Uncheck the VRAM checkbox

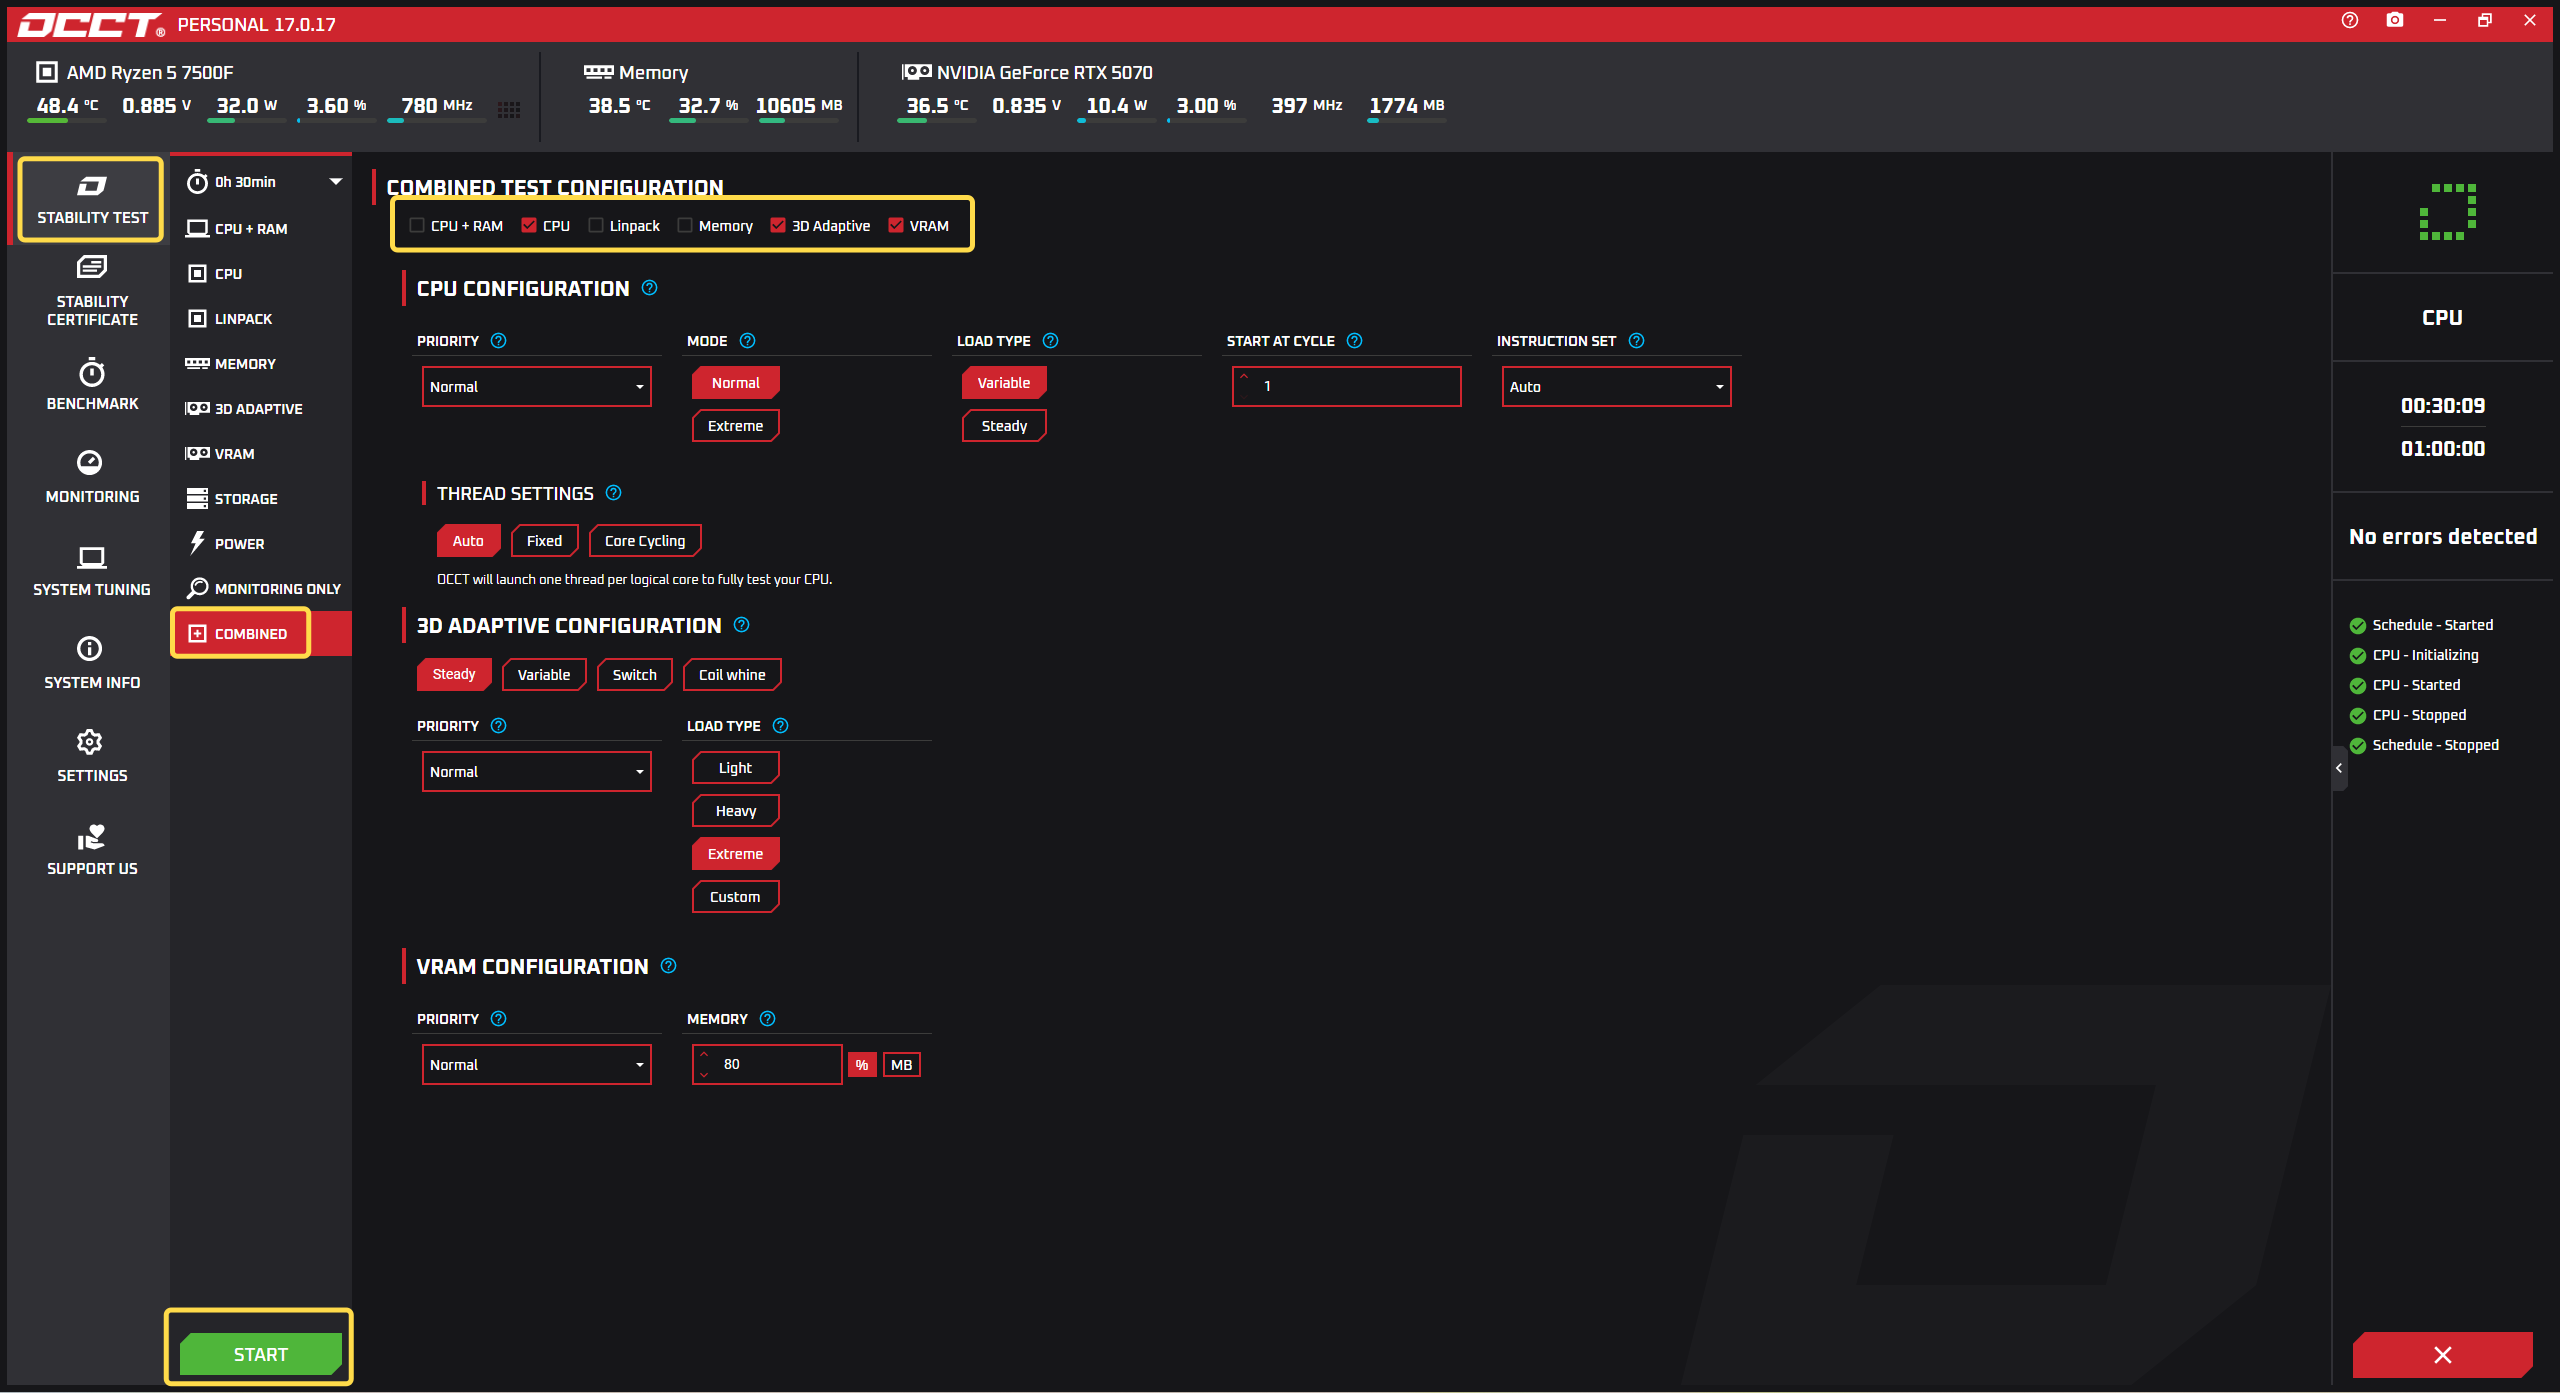tap(896, 226)
